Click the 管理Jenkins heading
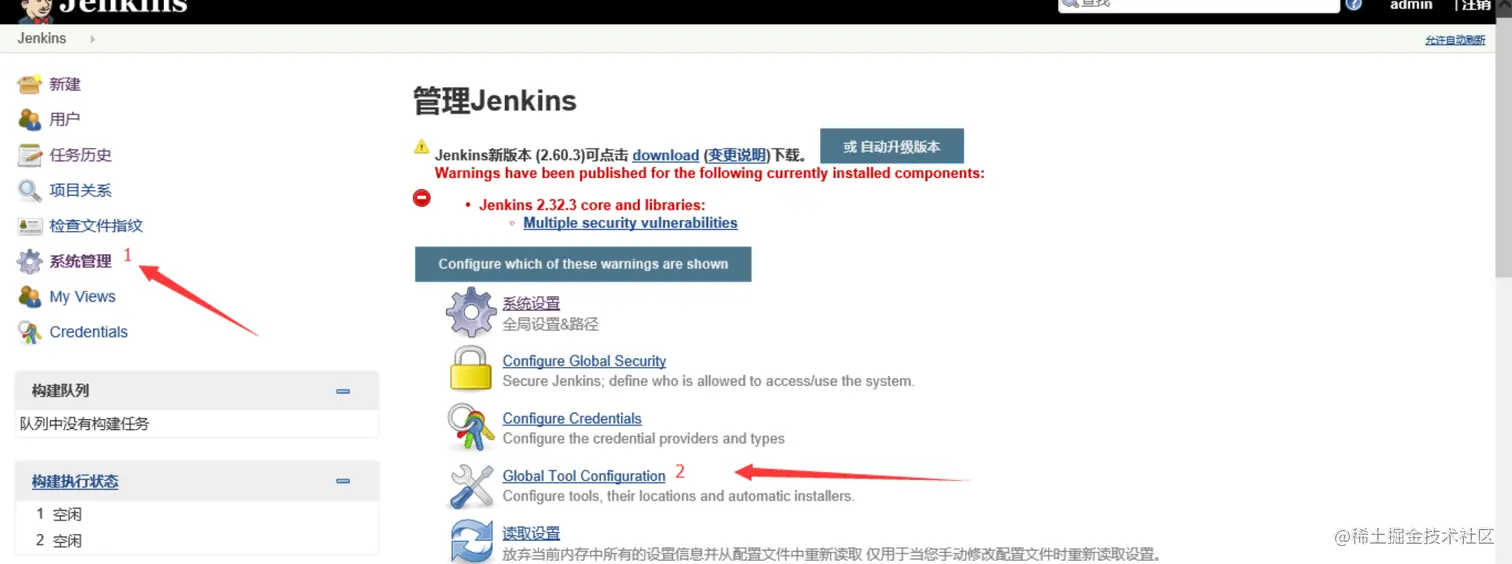The image size is (1512, 564). [x=495, y=101]
